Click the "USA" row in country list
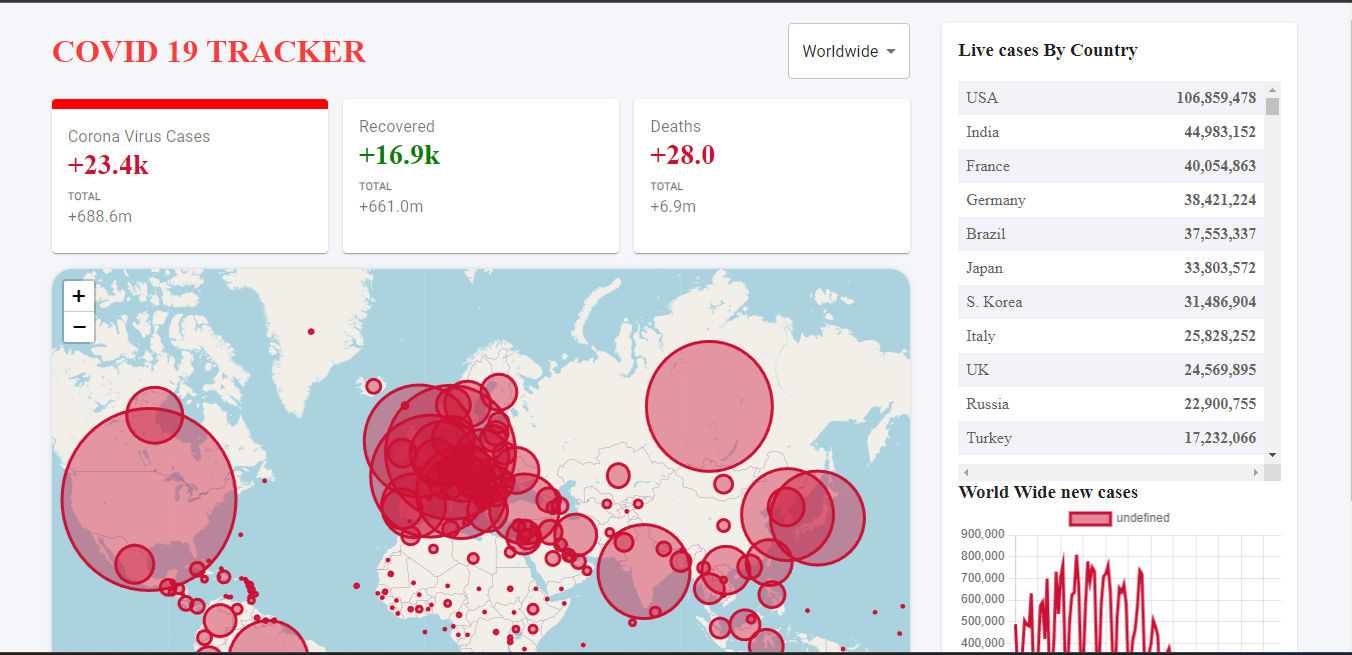Viewport: 1352px width, 655px height. [1111, 98]
